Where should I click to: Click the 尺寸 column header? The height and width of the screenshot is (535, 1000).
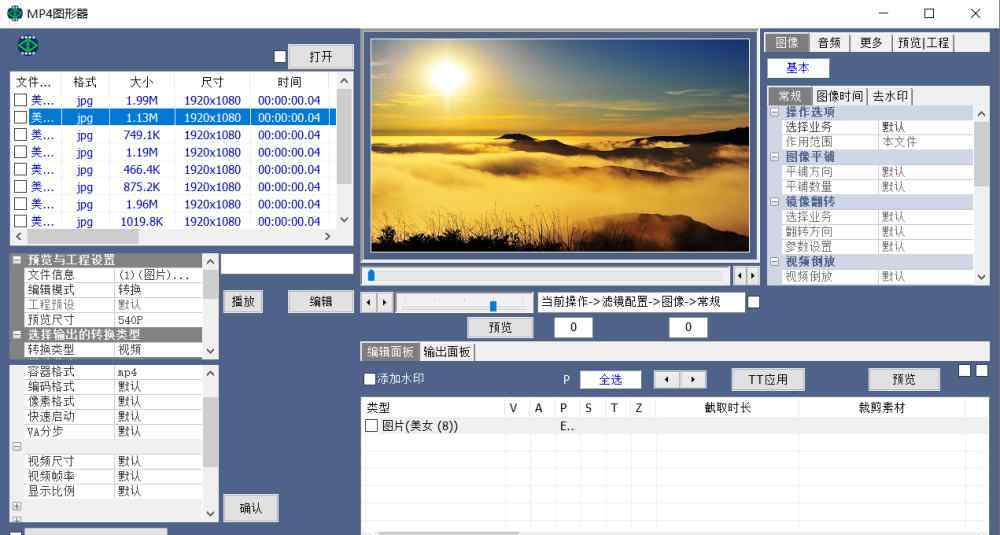212,82
